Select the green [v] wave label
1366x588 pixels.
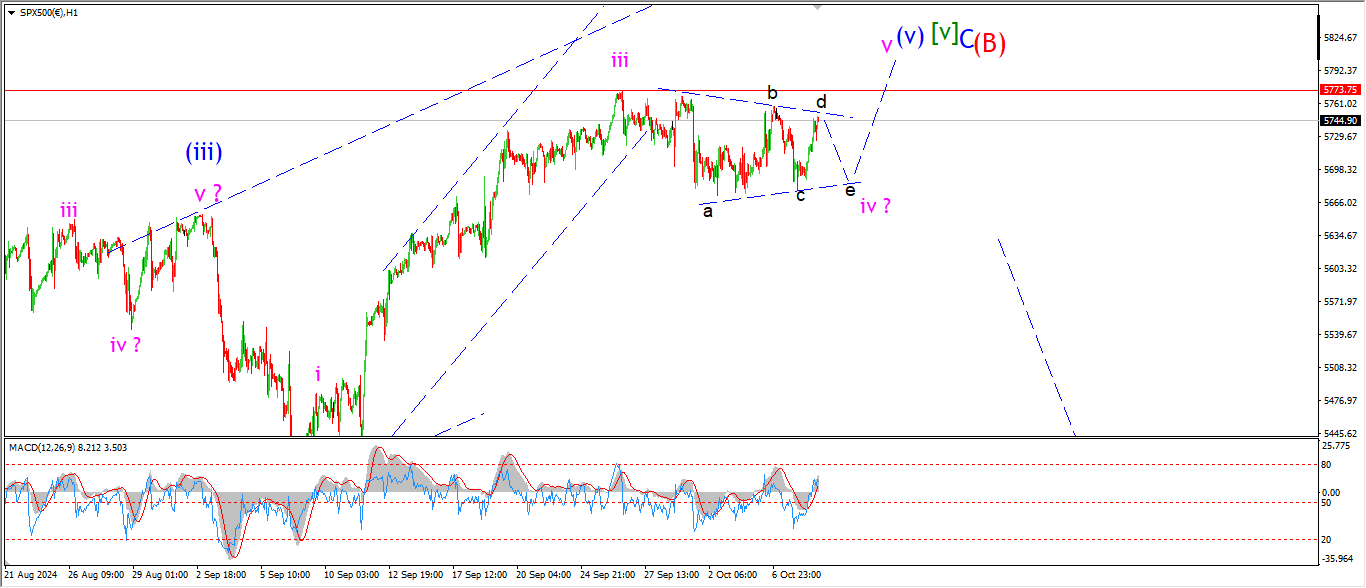pyautogui.click(x=944, y=33)
